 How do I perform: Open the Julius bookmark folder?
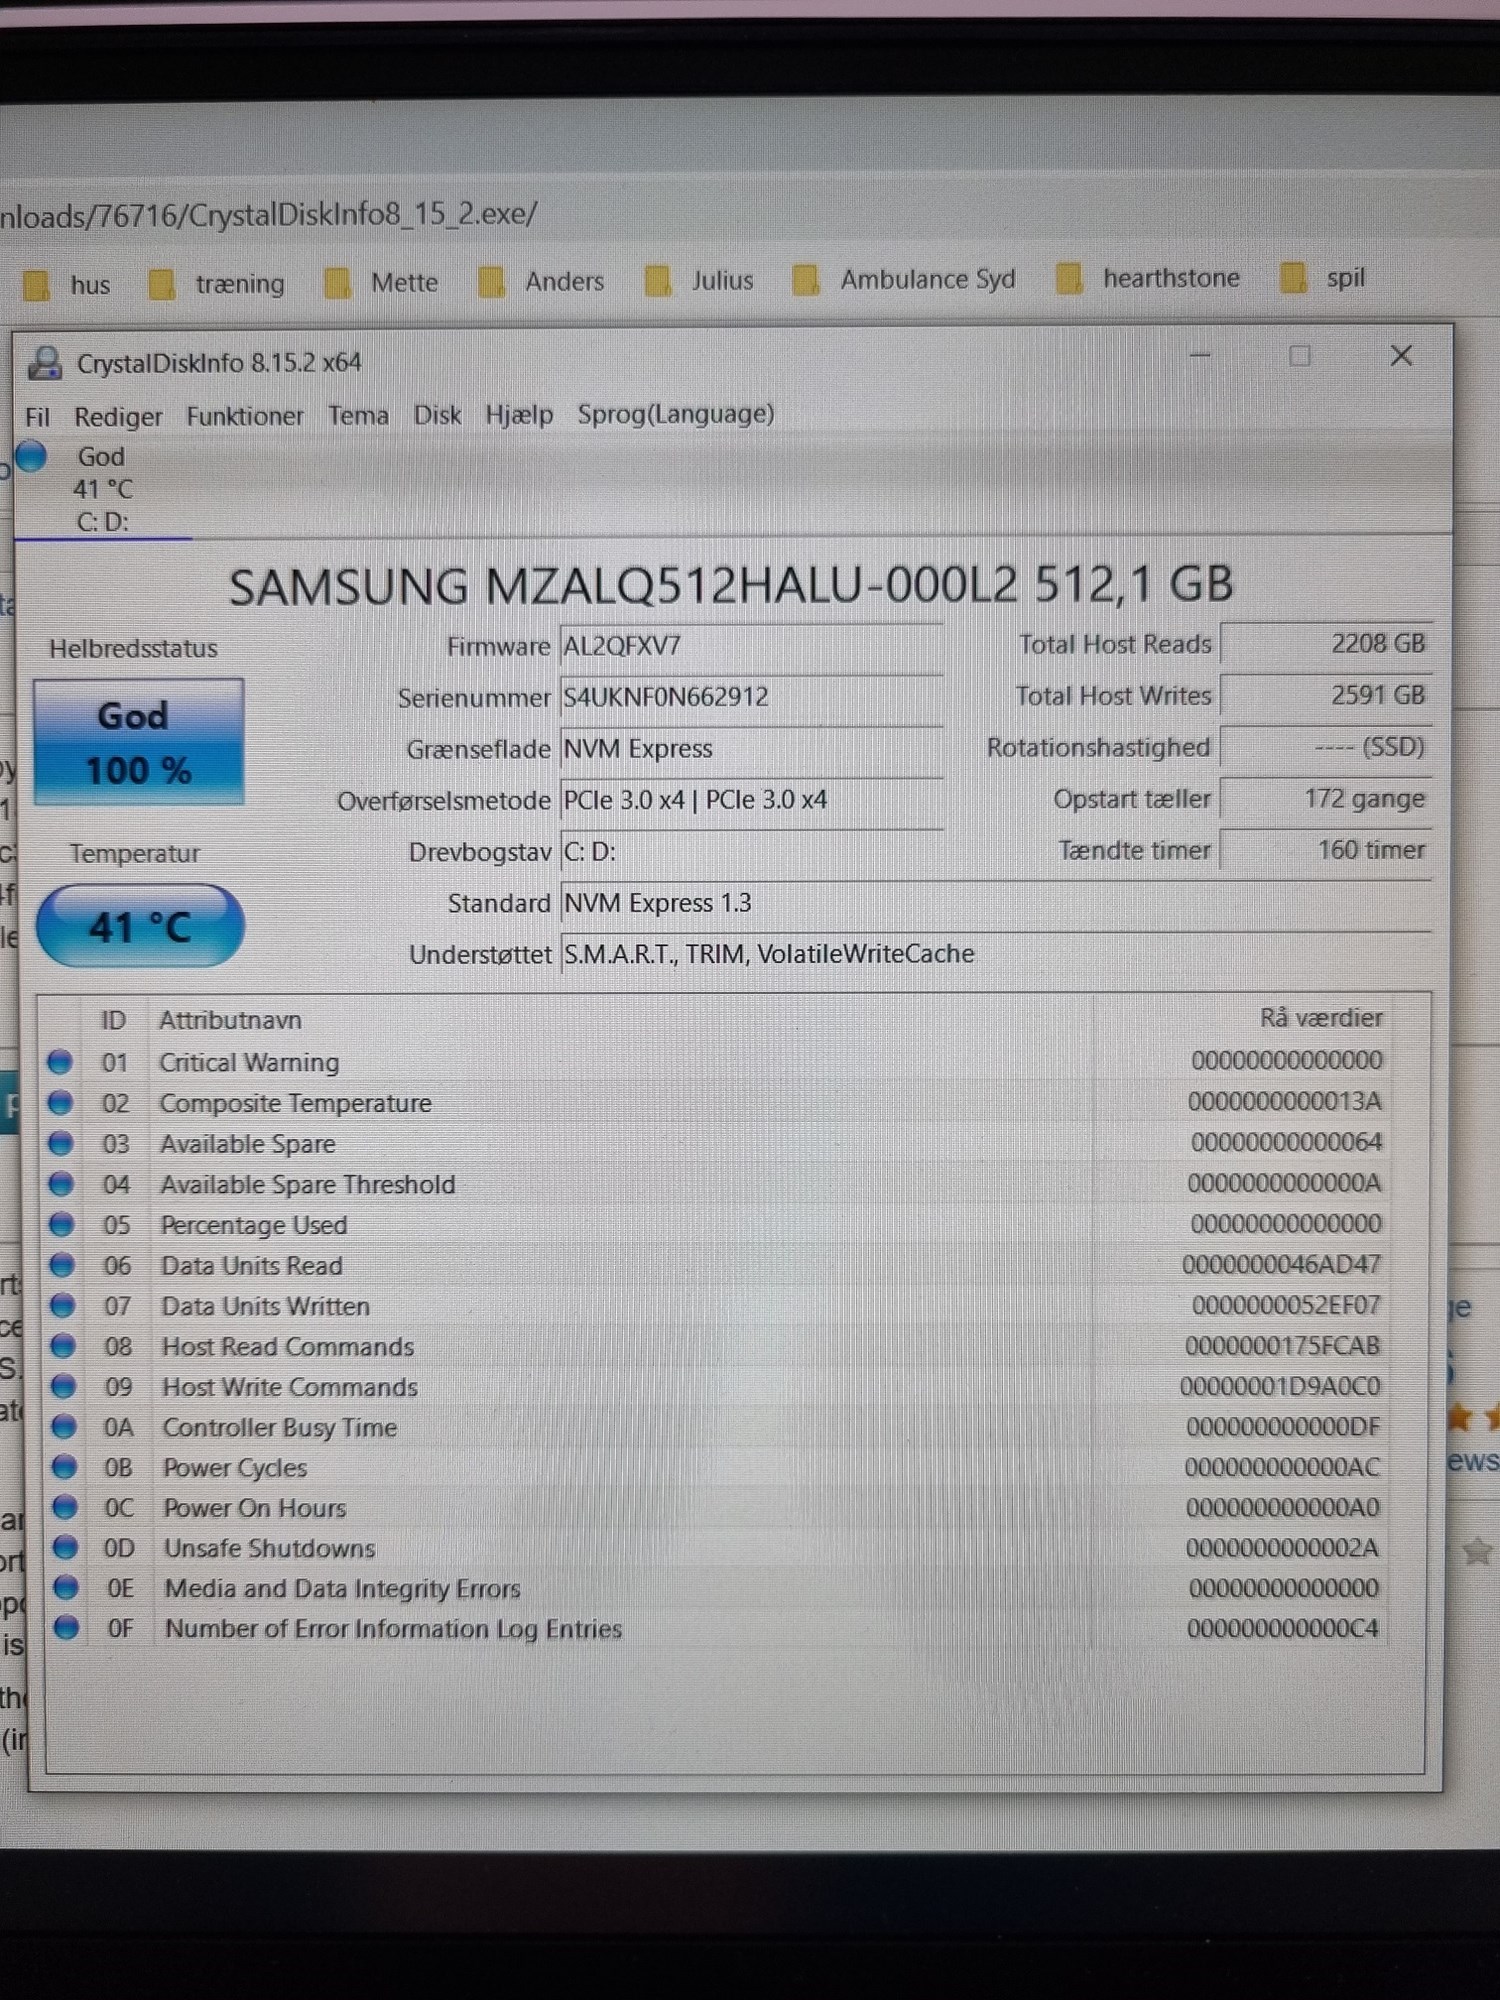tap(700, 281)
